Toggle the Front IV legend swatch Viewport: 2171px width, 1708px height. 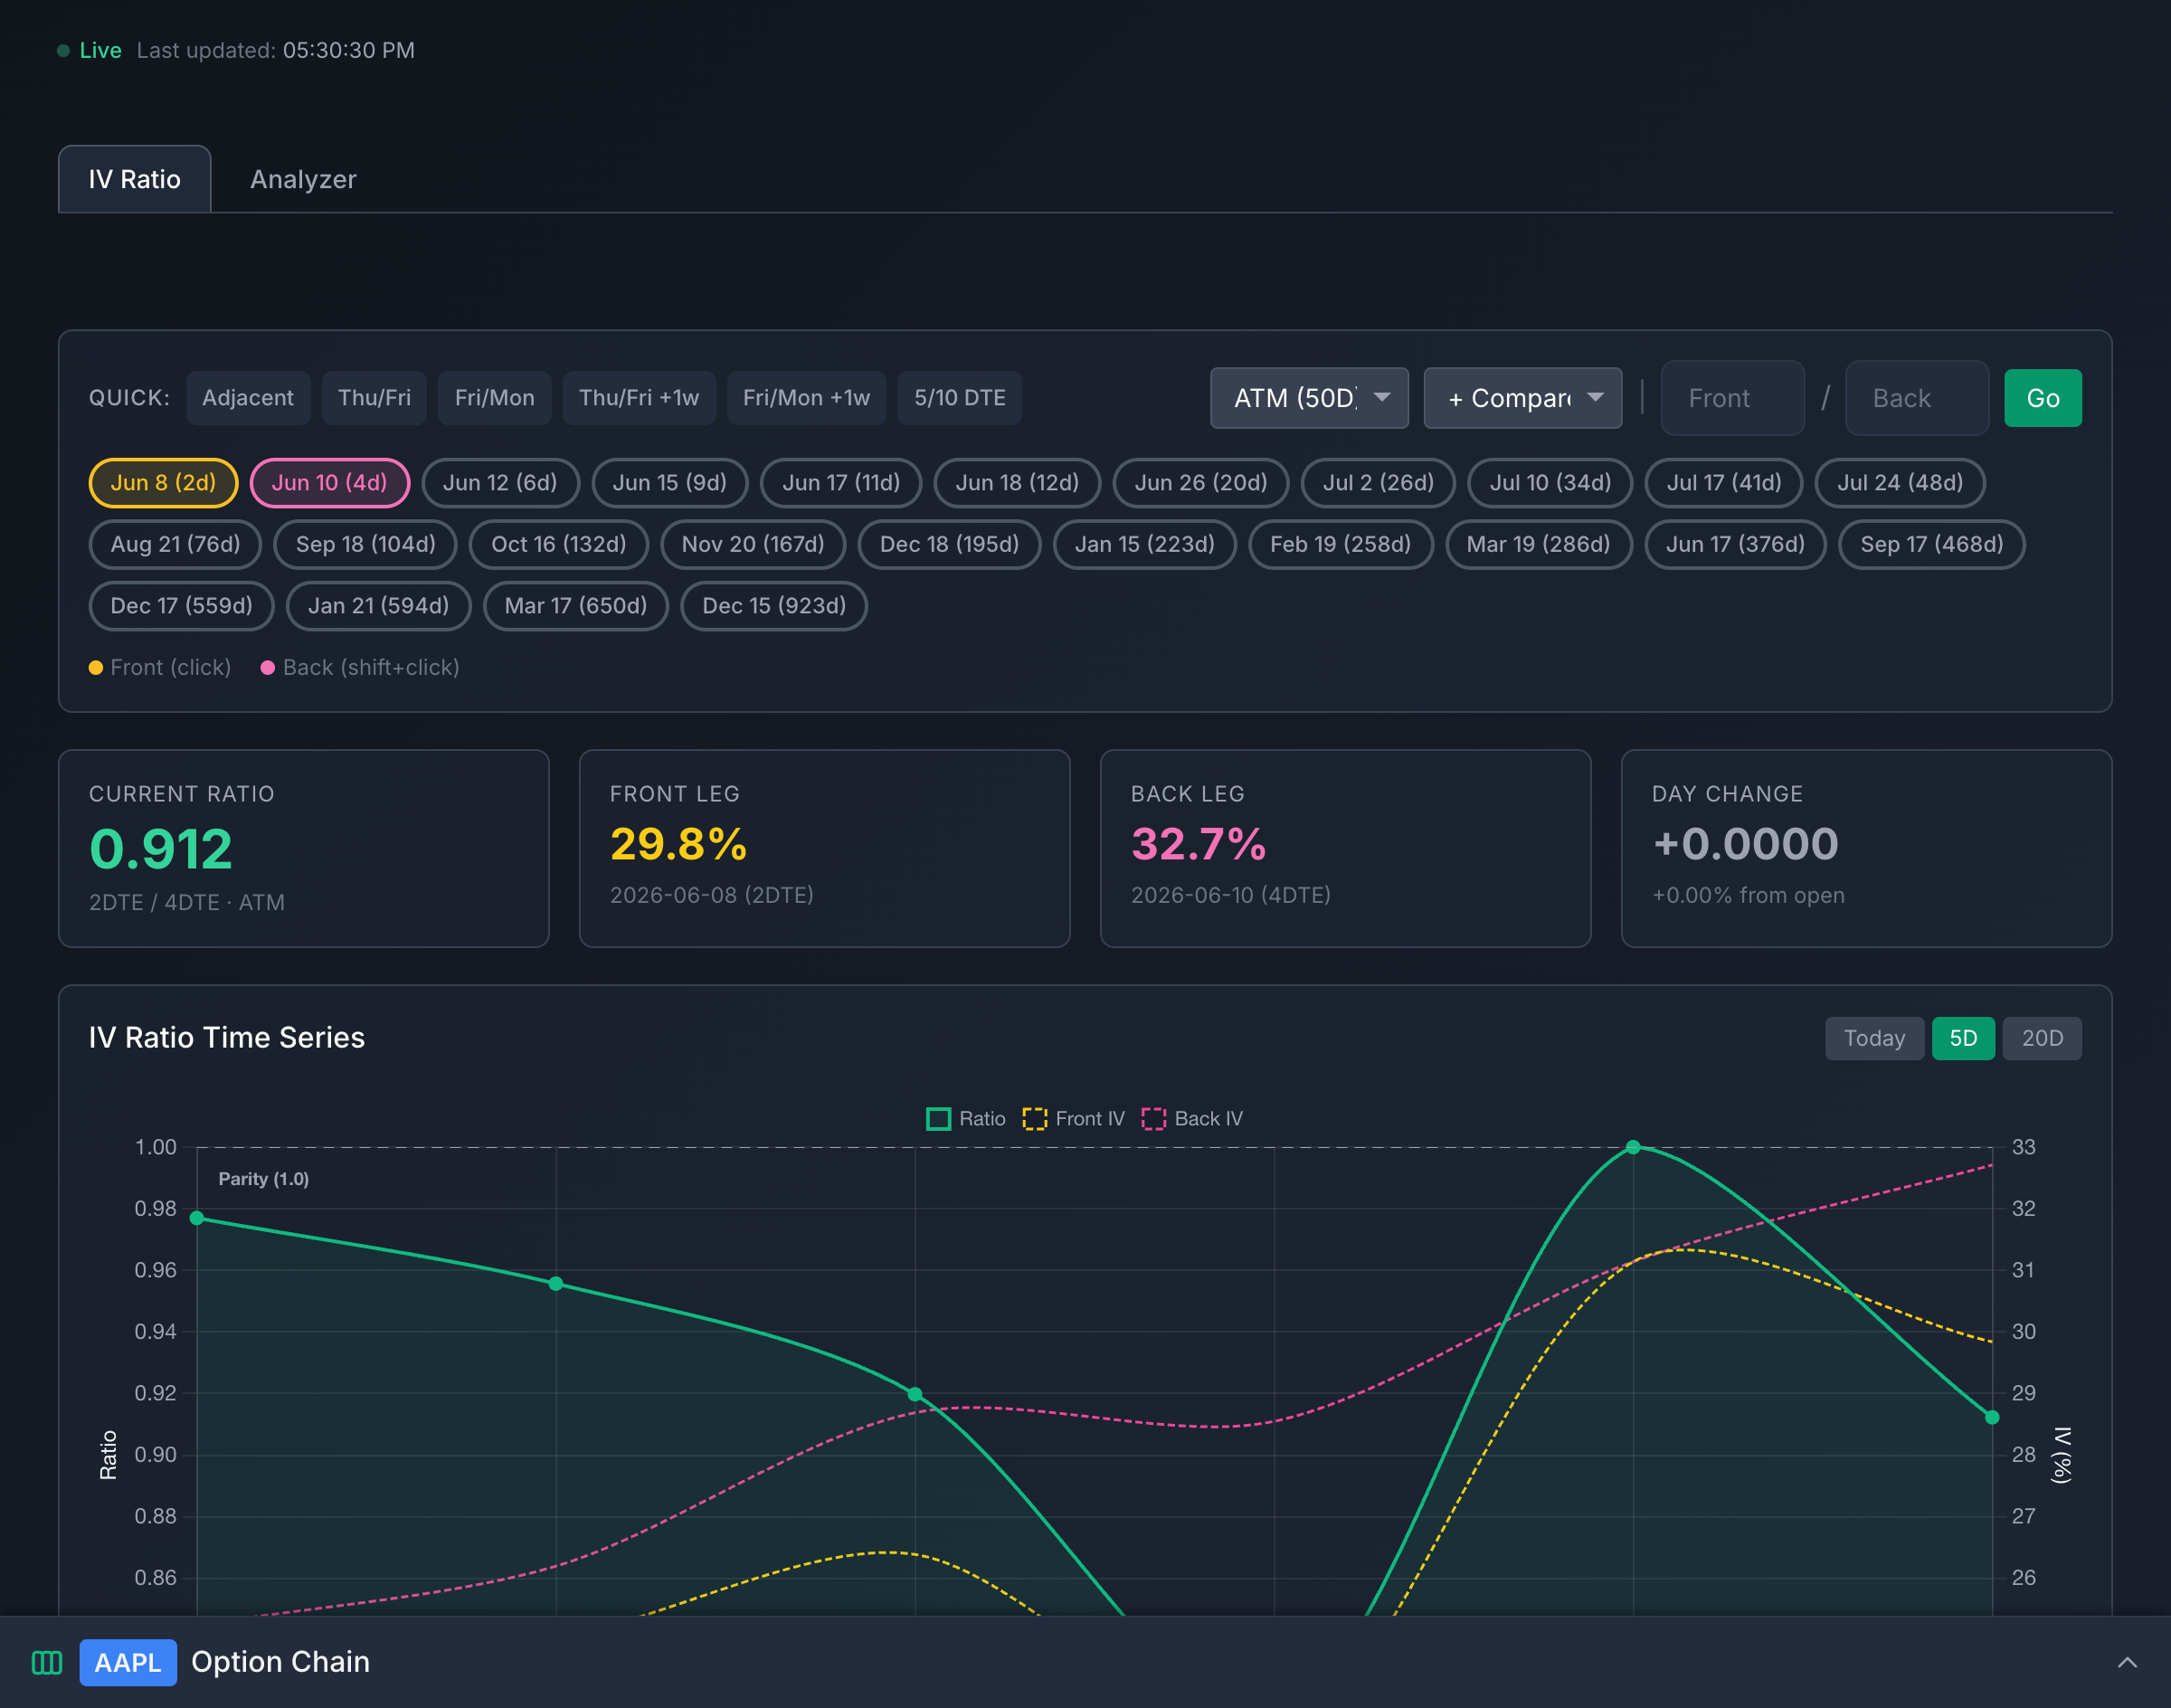[x=1035, y=1119]
